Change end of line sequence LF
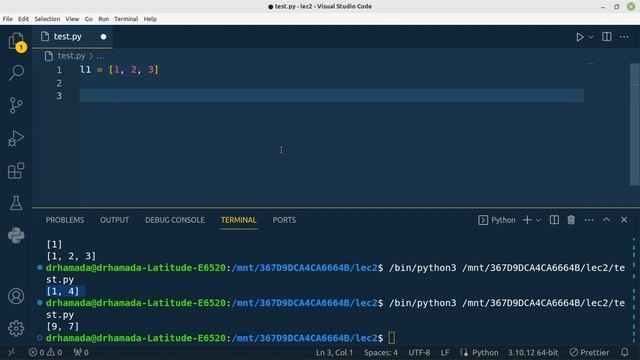This screenshot has height=360, width=640. click(x=445, y=352)
